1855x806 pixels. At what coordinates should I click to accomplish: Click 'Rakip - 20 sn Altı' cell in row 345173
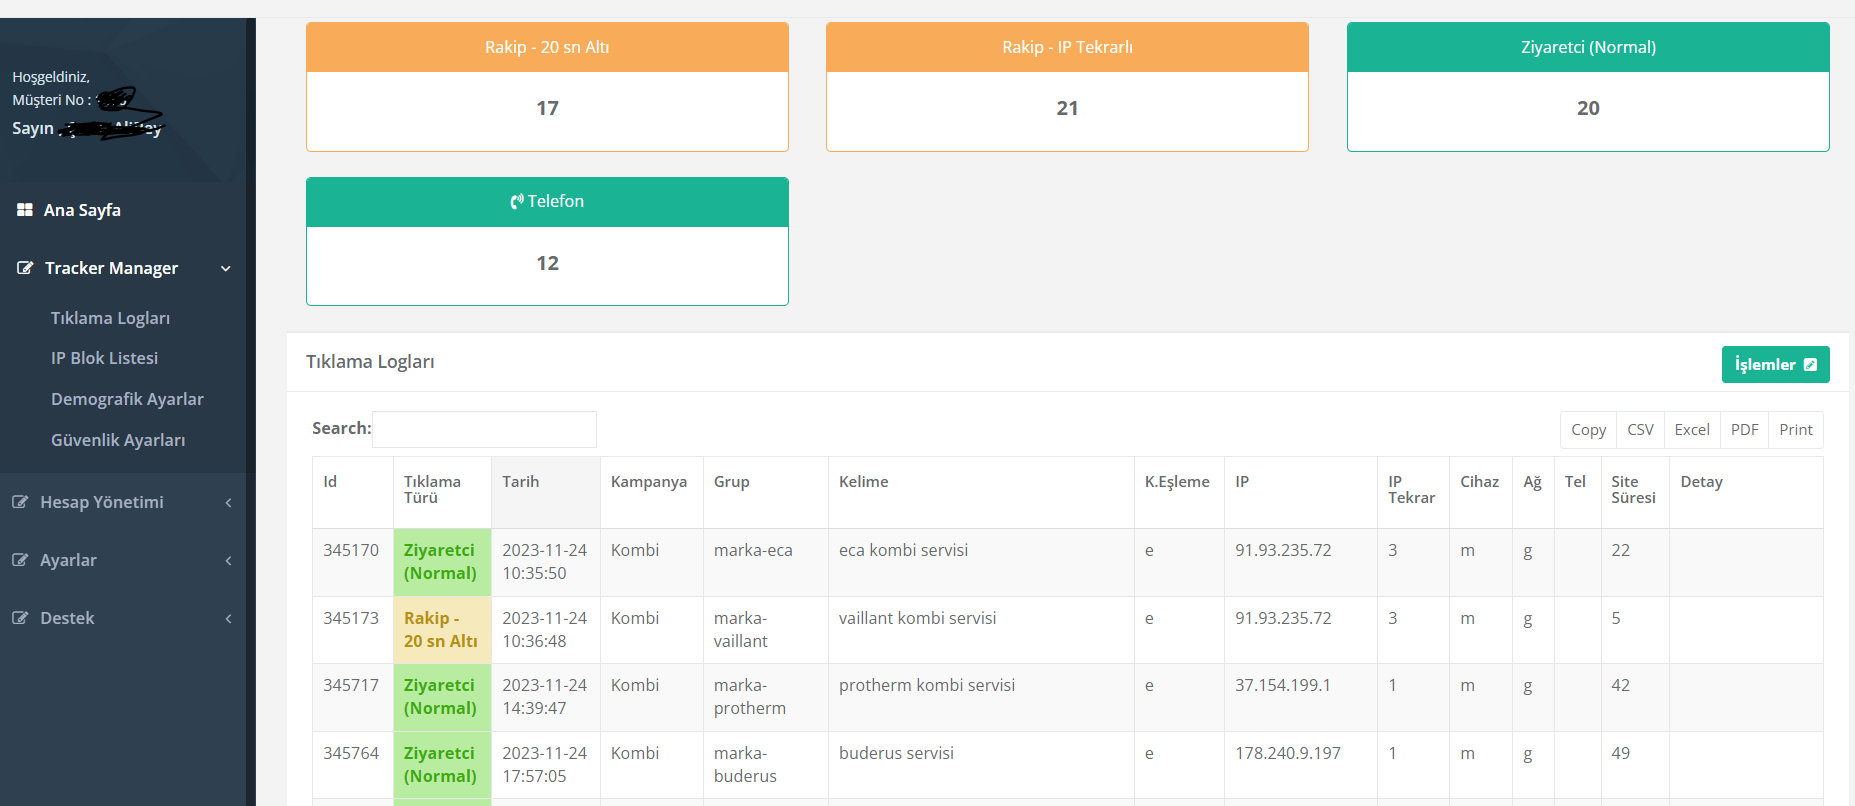[x=441, y=630]
